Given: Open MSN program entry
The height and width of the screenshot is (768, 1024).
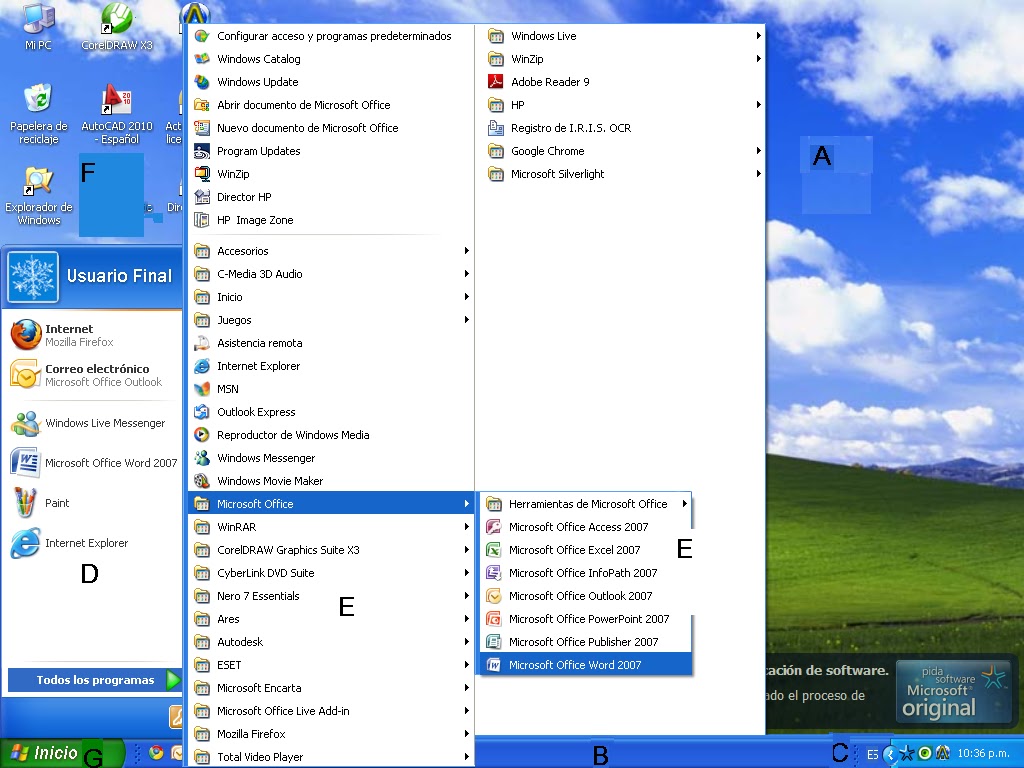Looking at the screenshot, I should (331, 389).
